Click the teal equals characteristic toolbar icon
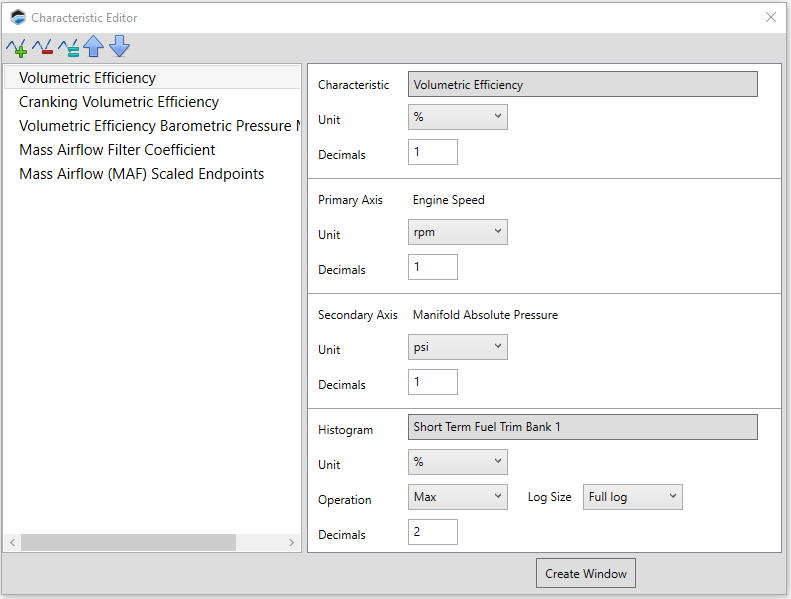Viewport: 791px width, 599px height. 68,47
